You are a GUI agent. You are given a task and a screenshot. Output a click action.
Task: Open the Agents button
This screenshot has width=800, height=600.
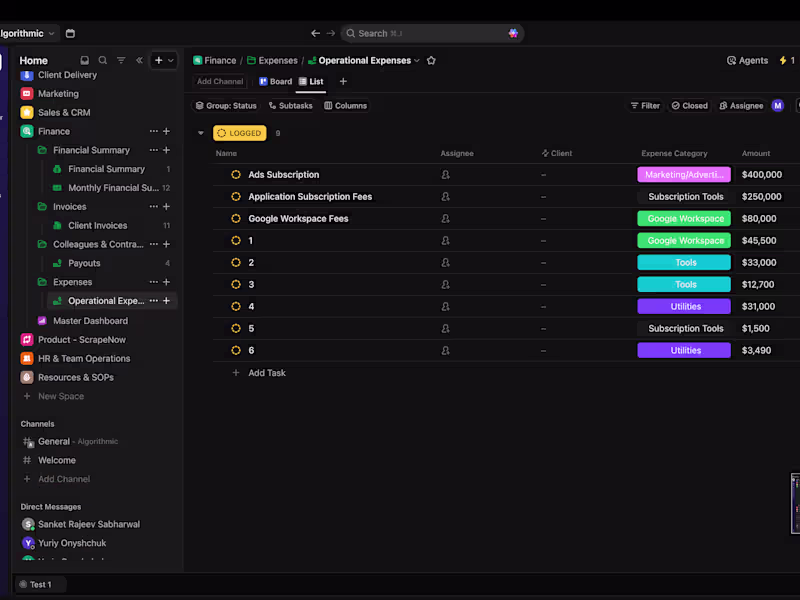pyautogui.click(x=747, y=60)
